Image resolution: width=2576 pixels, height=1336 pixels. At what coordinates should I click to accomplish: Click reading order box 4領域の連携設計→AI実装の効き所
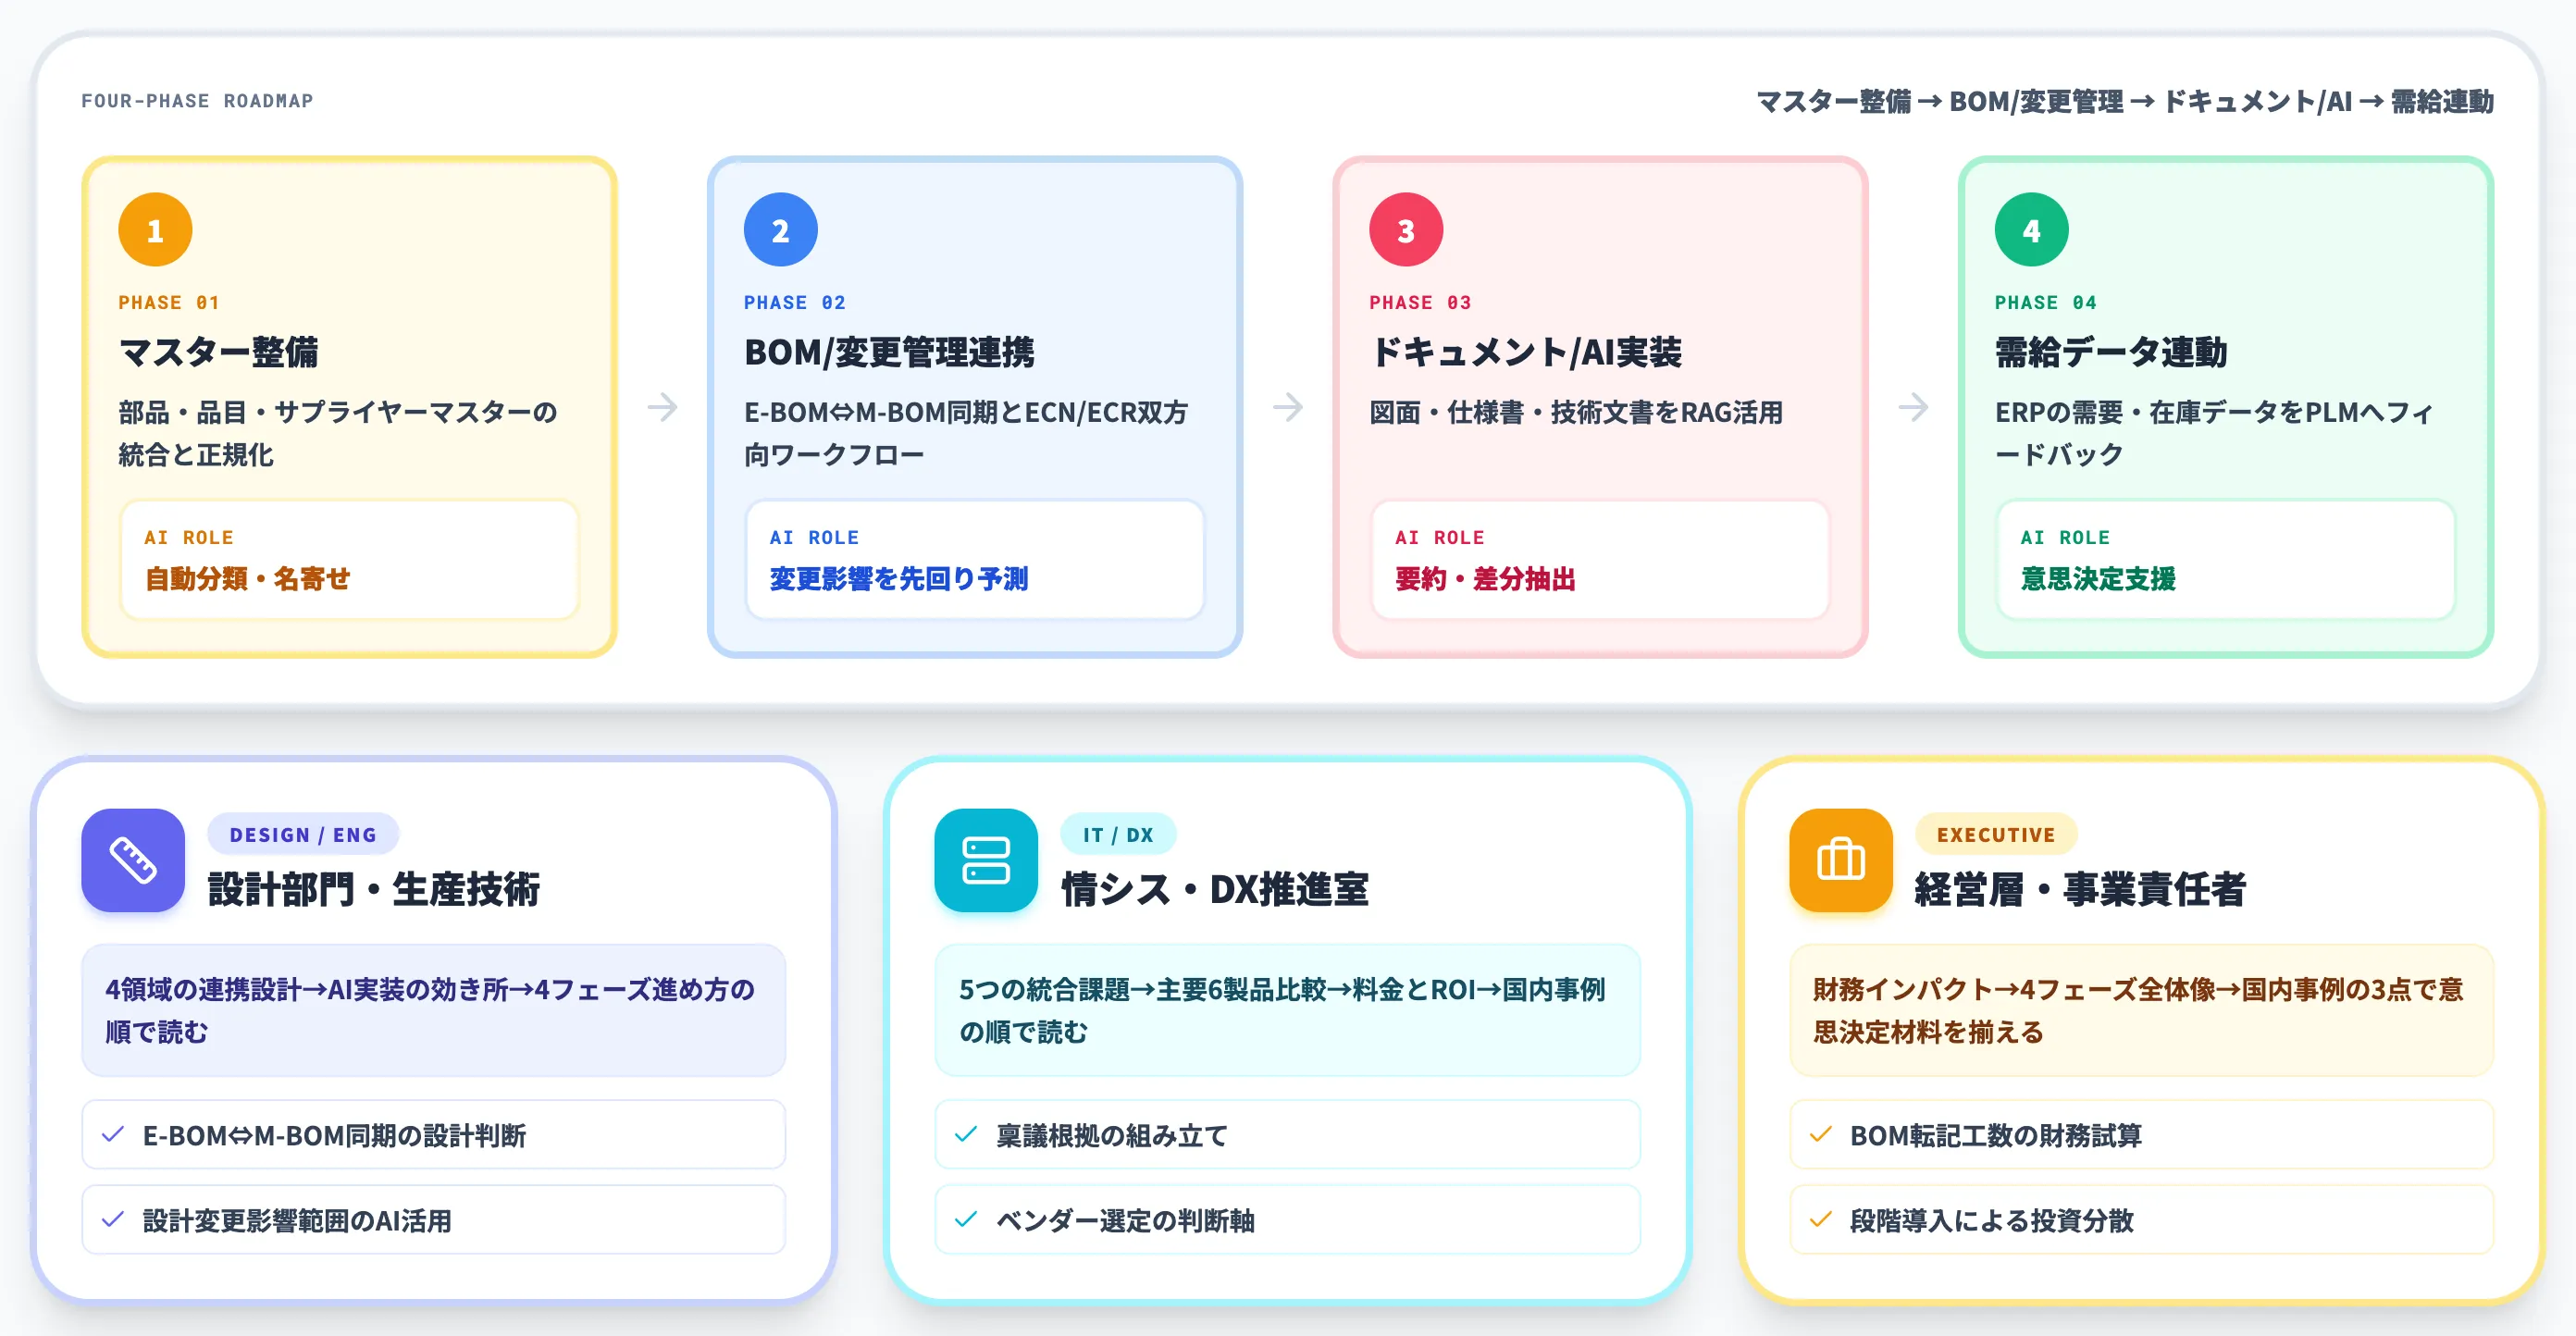coord(434,1010)
